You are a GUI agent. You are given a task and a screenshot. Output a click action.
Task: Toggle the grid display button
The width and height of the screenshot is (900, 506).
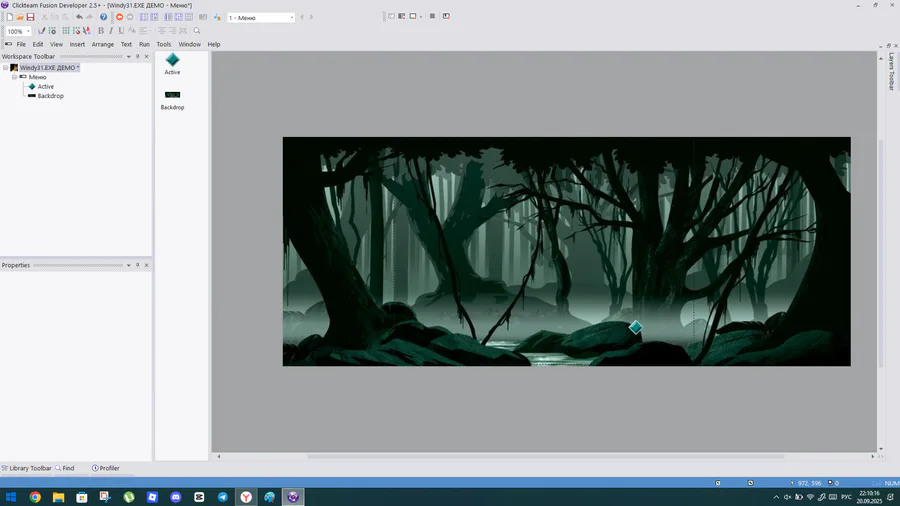point(66,31)
